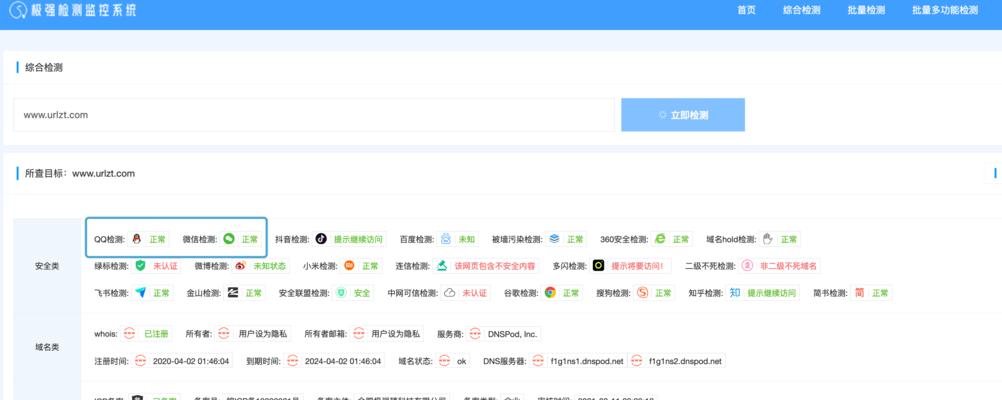Click the 服务商 DNSPod icon
The image size is (1002, 400).
[474, 334]
